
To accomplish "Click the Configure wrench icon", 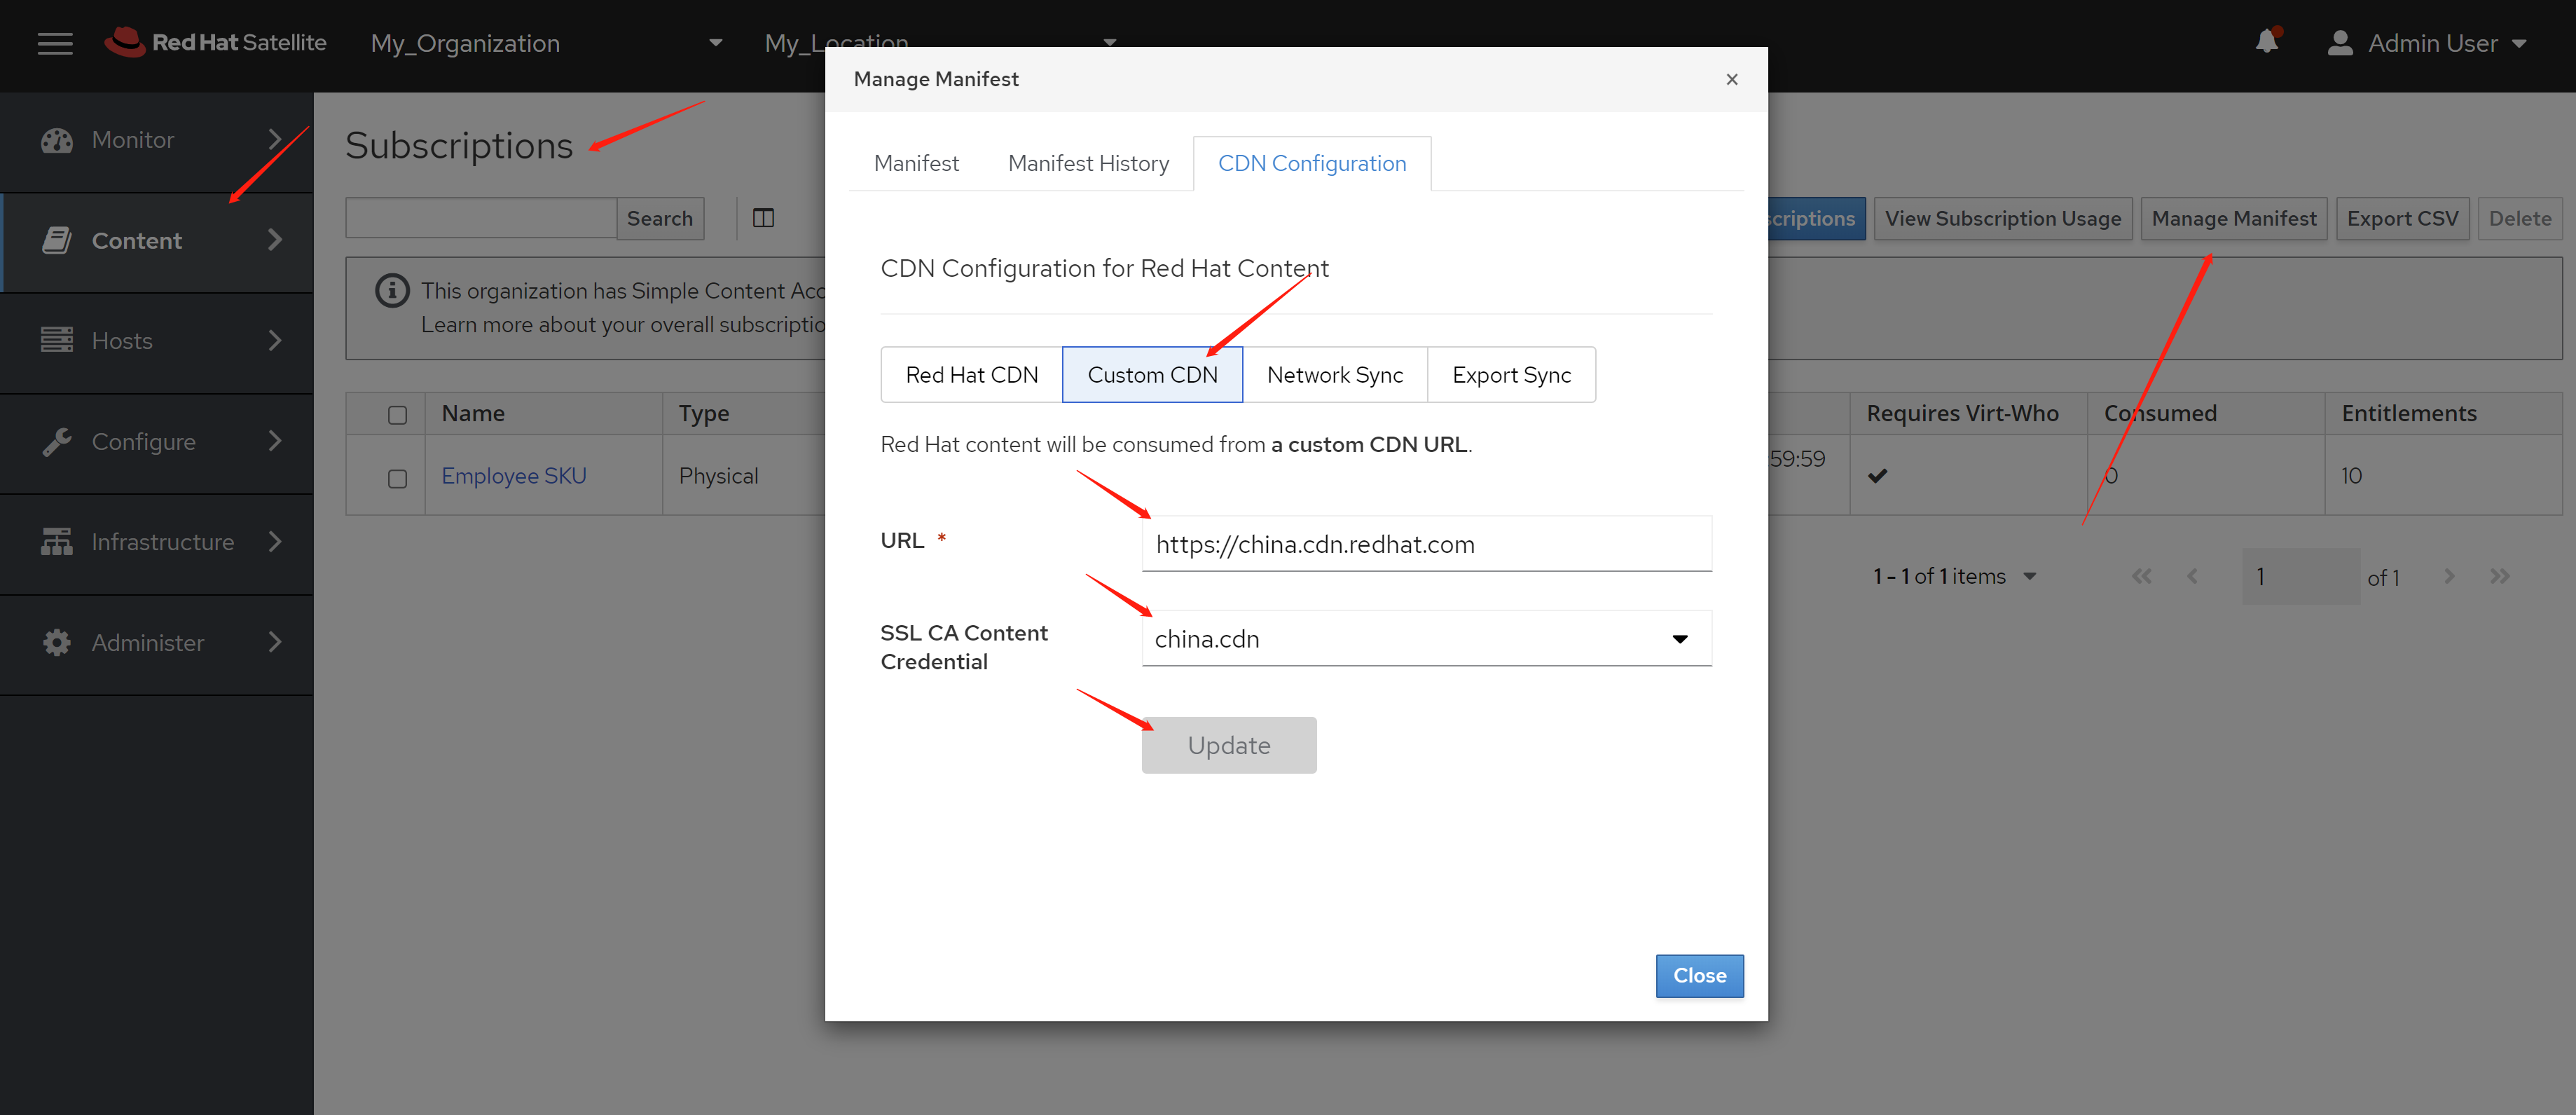I will 57,441.
